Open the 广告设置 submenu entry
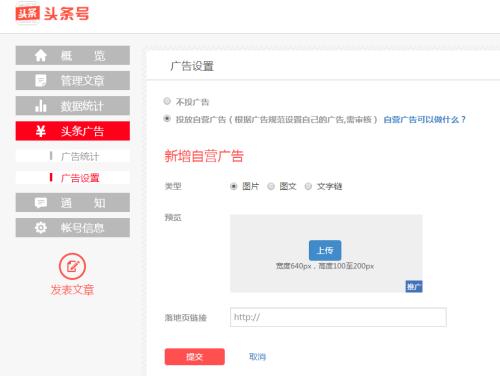 73,178
